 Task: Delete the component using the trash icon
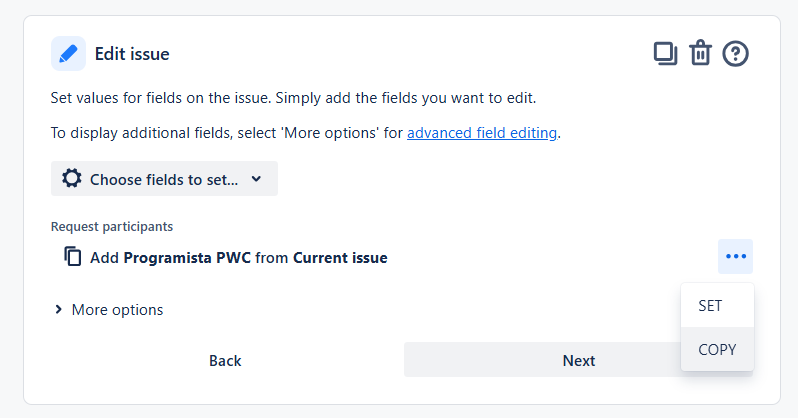click(x=700, y=53)
